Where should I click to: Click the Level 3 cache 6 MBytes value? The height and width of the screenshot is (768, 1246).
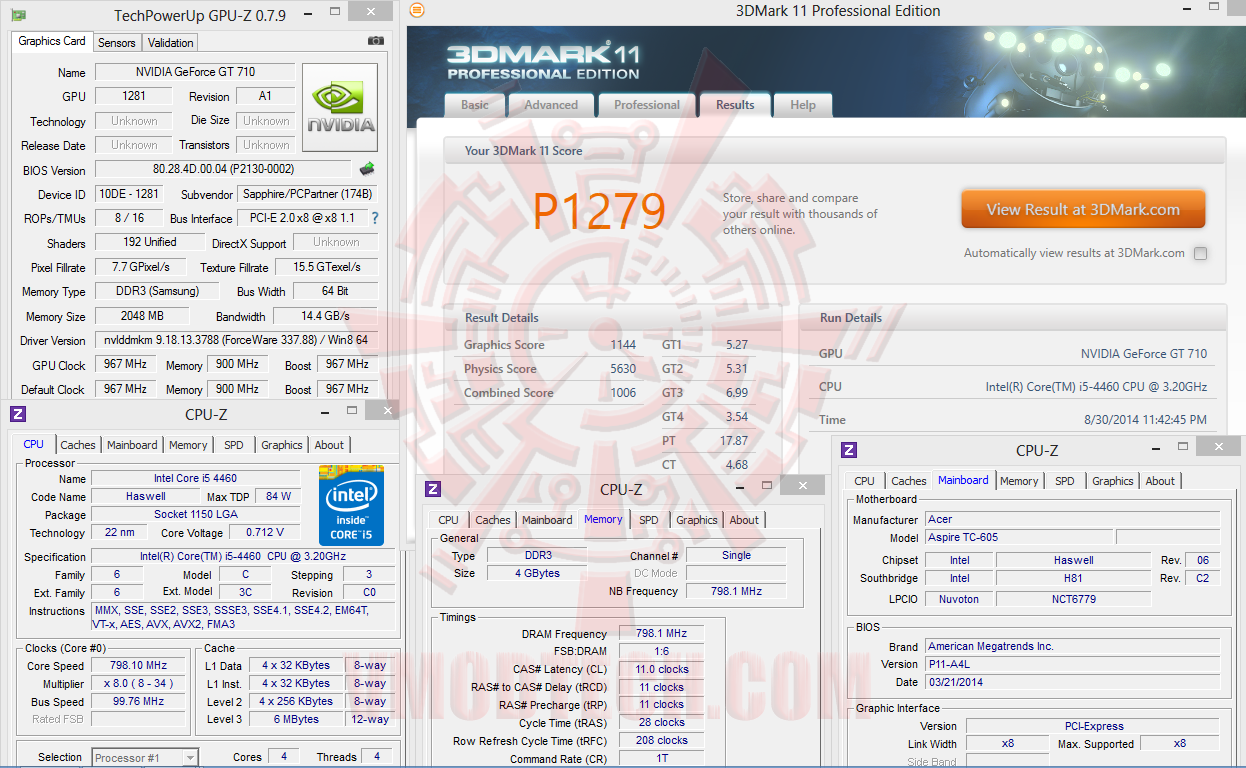pos(296,720)
